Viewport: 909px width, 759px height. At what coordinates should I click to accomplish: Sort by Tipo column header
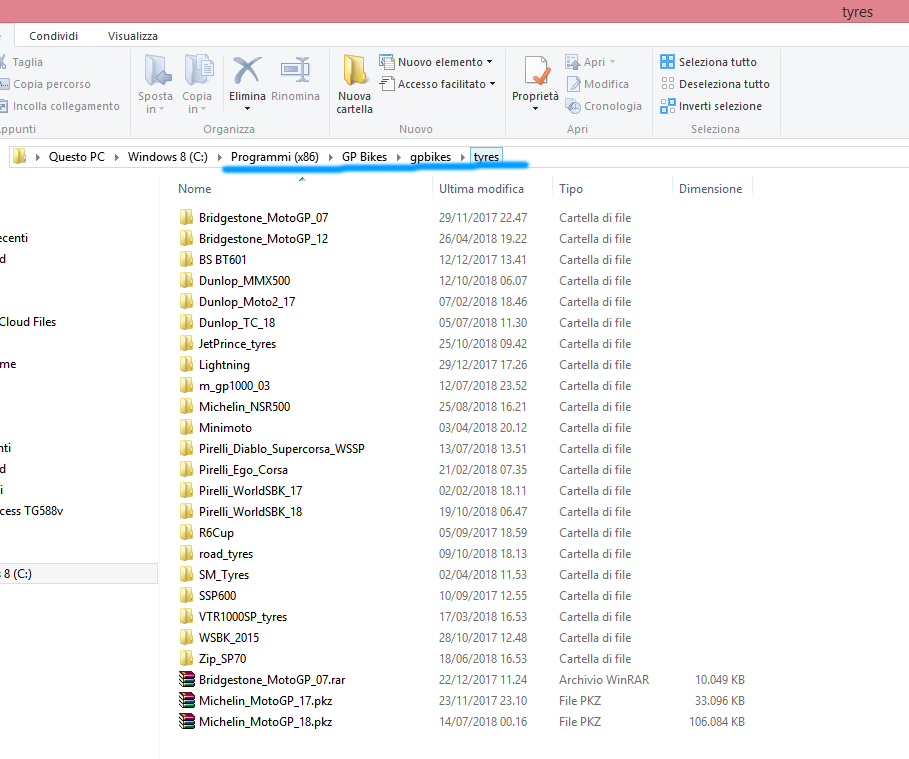click(x=570, y=188)
